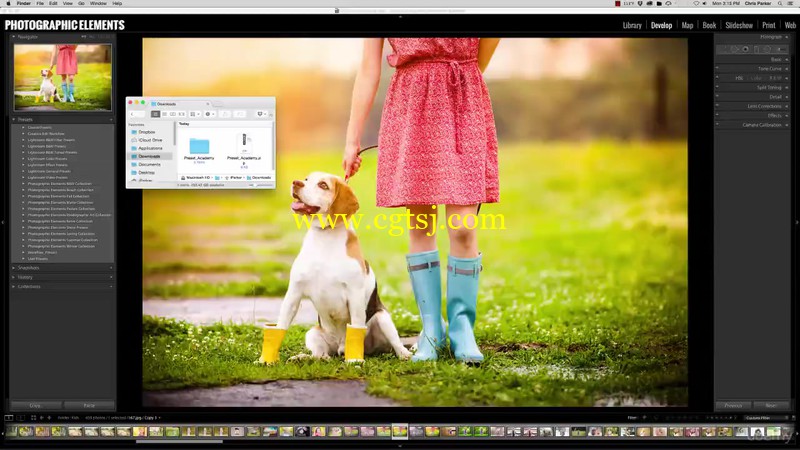Click the second window display icon in filmstrip bar
The height and width of the screenshot is (450, 800).
point(20,418)
